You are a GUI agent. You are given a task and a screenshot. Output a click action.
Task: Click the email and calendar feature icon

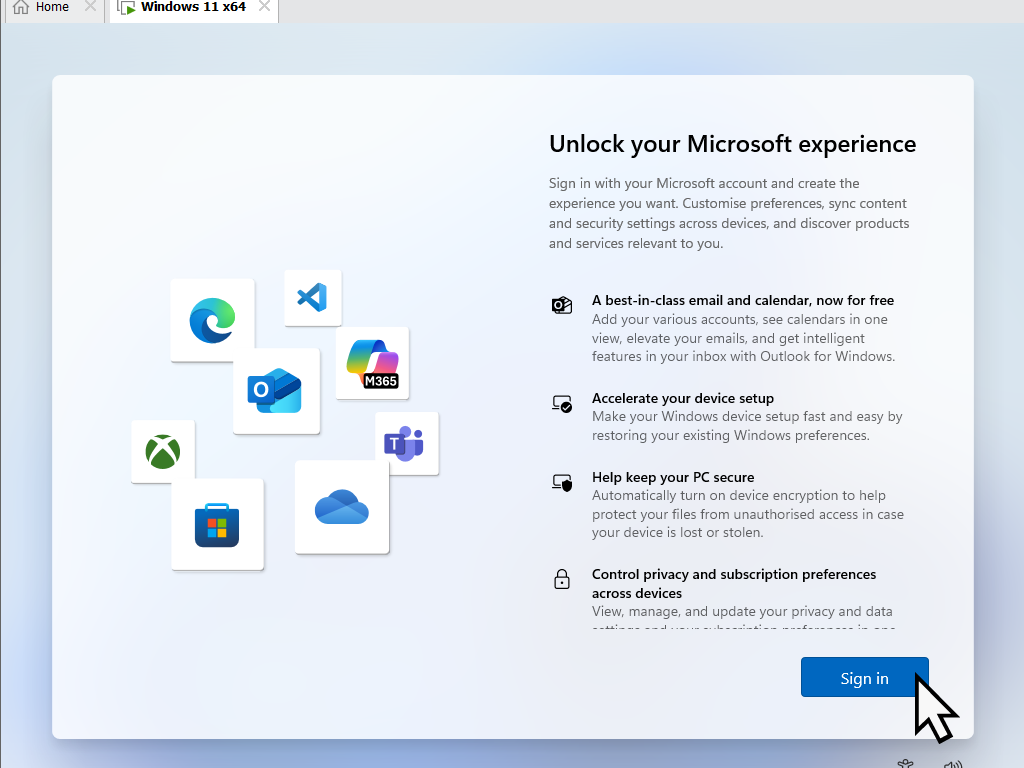pyautogui.click(x=562, y=304)
